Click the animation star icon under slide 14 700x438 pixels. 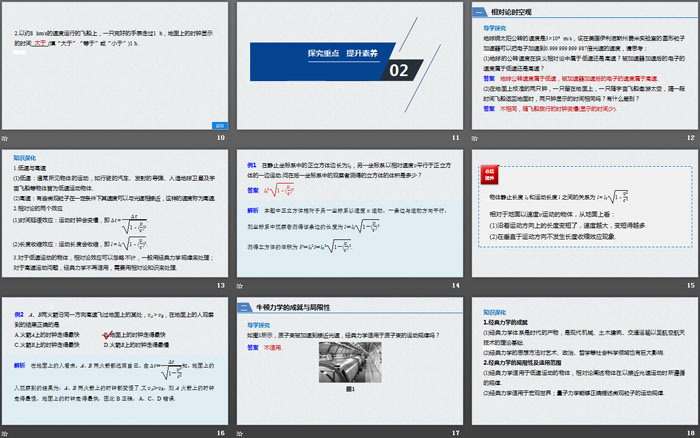[x=240, y=286]
